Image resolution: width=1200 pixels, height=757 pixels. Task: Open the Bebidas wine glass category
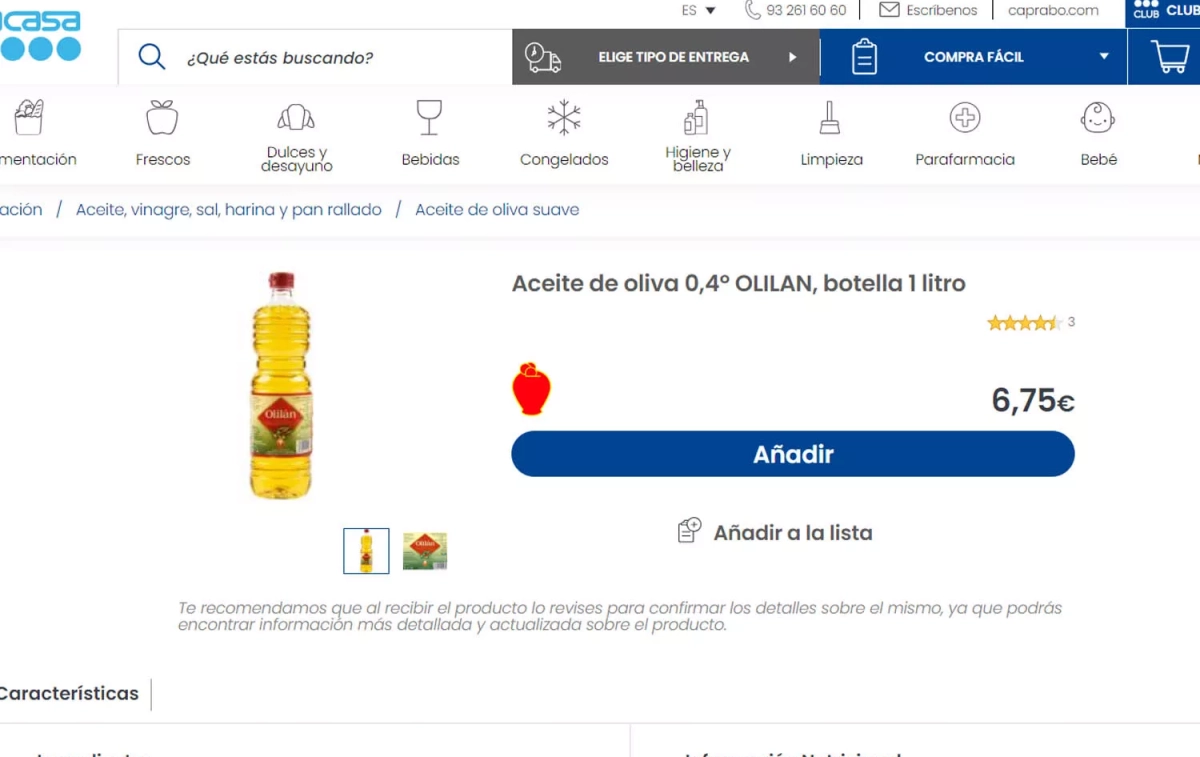(x=430, y=118)
